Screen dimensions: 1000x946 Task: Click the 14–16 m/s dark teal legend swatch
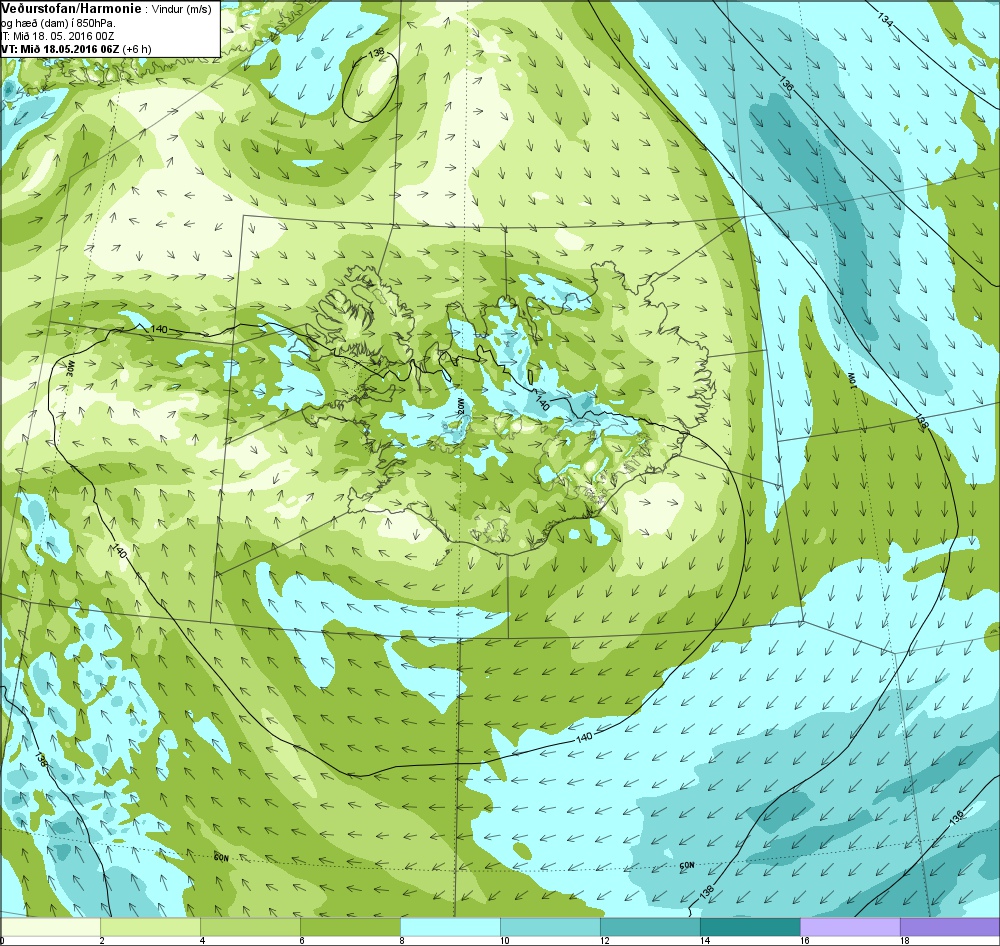click(750, 926)
